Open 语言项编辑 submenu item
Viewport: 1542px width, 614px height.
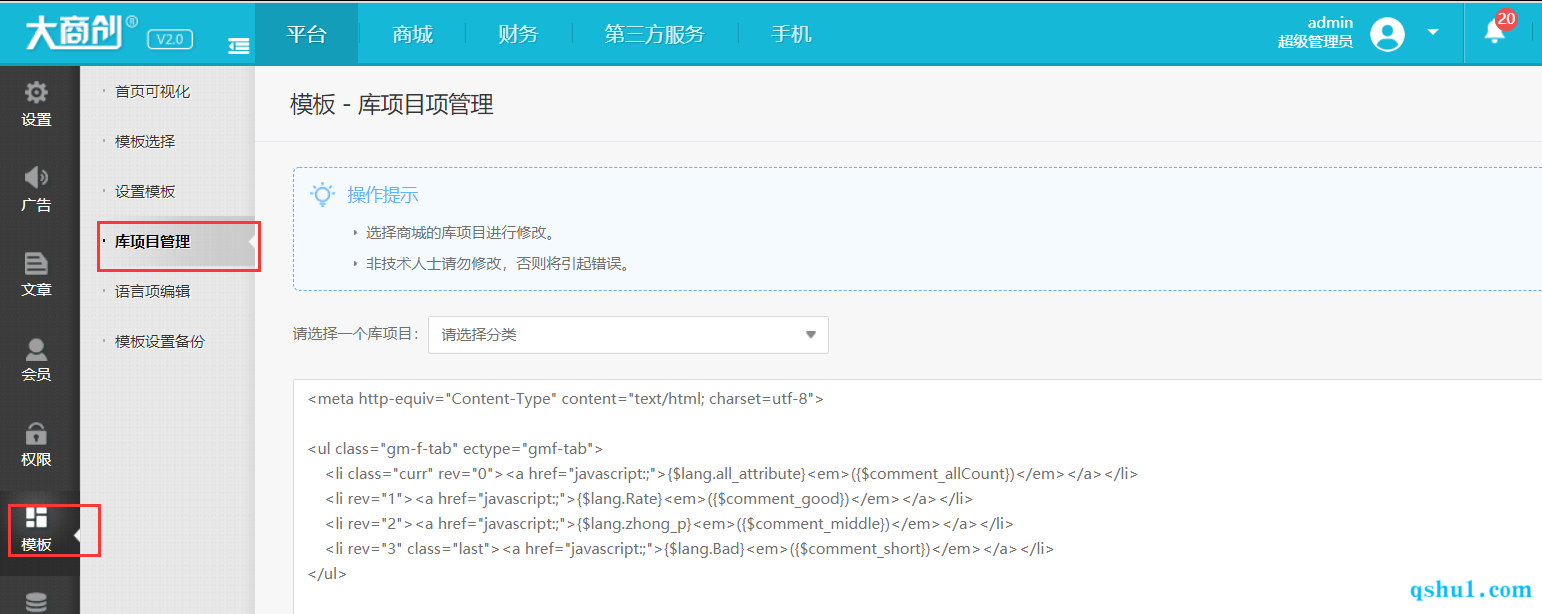[152, 291]
